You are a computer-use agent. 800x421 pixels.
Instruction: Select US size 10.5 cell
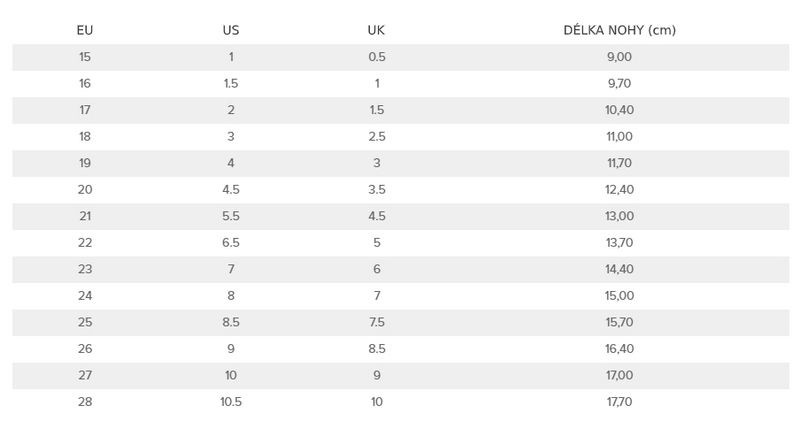pyautogui.click(x=231, y=402)
